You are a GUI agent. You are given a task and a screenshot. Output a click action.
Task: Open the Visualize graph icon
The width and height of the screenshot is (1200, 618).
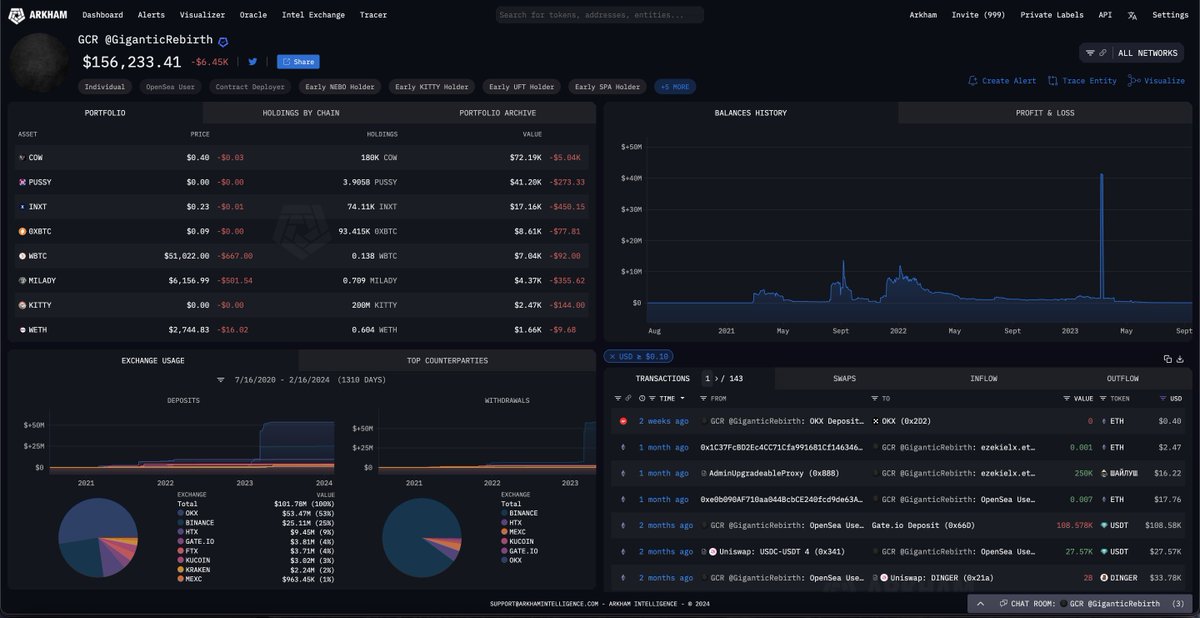click(x=1131, y=79)
